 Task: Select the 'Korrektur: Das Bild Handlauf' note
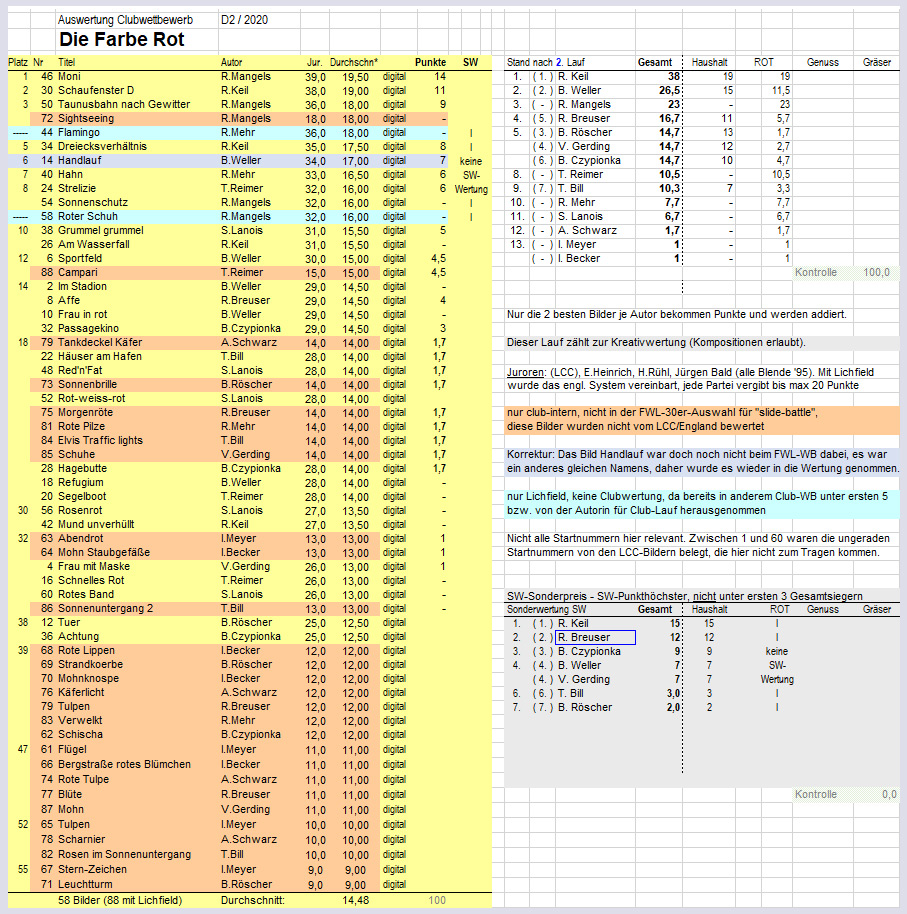point(702,462)
